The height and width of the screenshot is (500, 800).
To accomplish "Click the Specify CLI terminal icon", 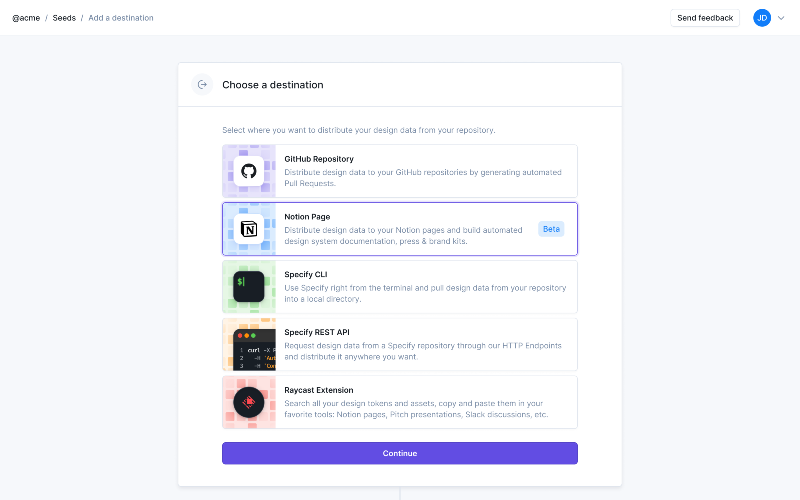I will pos(248,287).
